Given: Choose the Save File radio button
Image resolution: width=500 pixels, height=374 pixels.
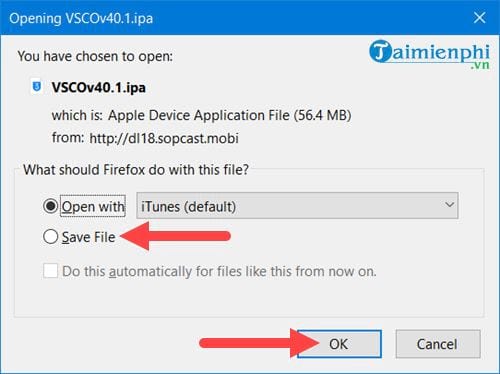Looking at the screenshot, I should point(51,237).
